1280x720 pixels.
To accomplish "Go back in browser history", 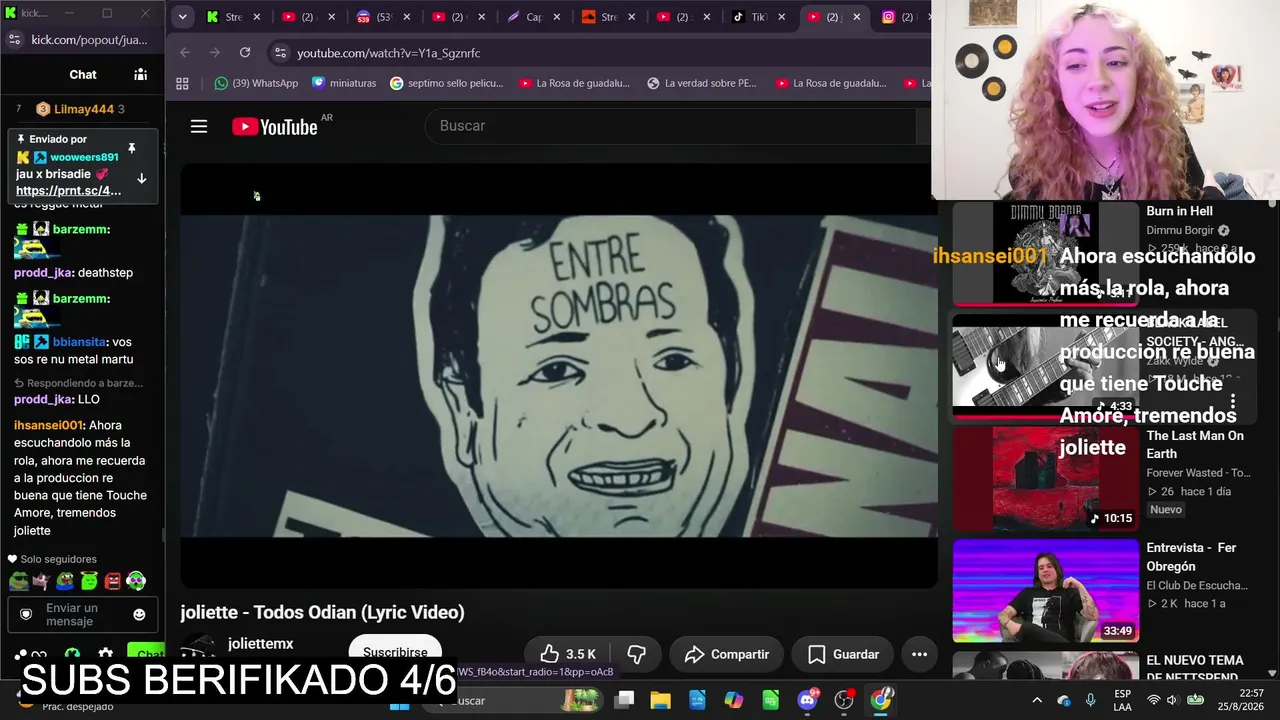I will click(x=185, y=52).
